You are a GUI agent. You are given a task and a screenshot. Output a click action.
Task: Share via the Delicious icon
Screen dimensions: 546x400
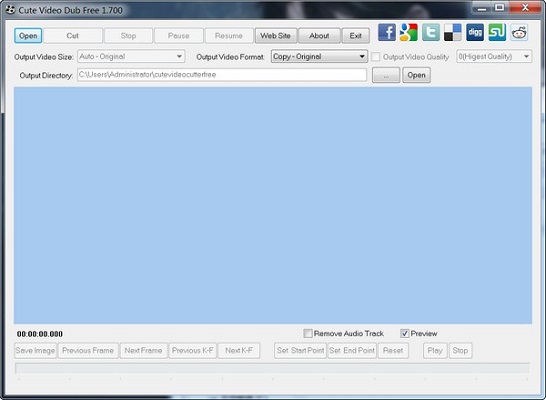click(x=453, y=32)
